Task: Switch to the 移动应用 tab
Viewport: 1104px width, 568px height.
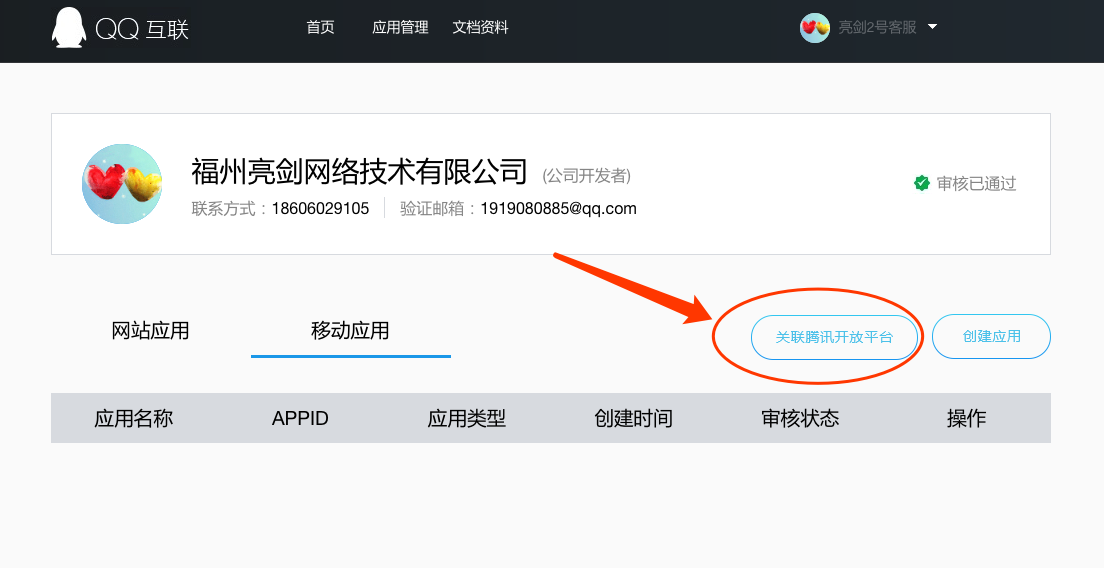Action: [x=351, y=331]
